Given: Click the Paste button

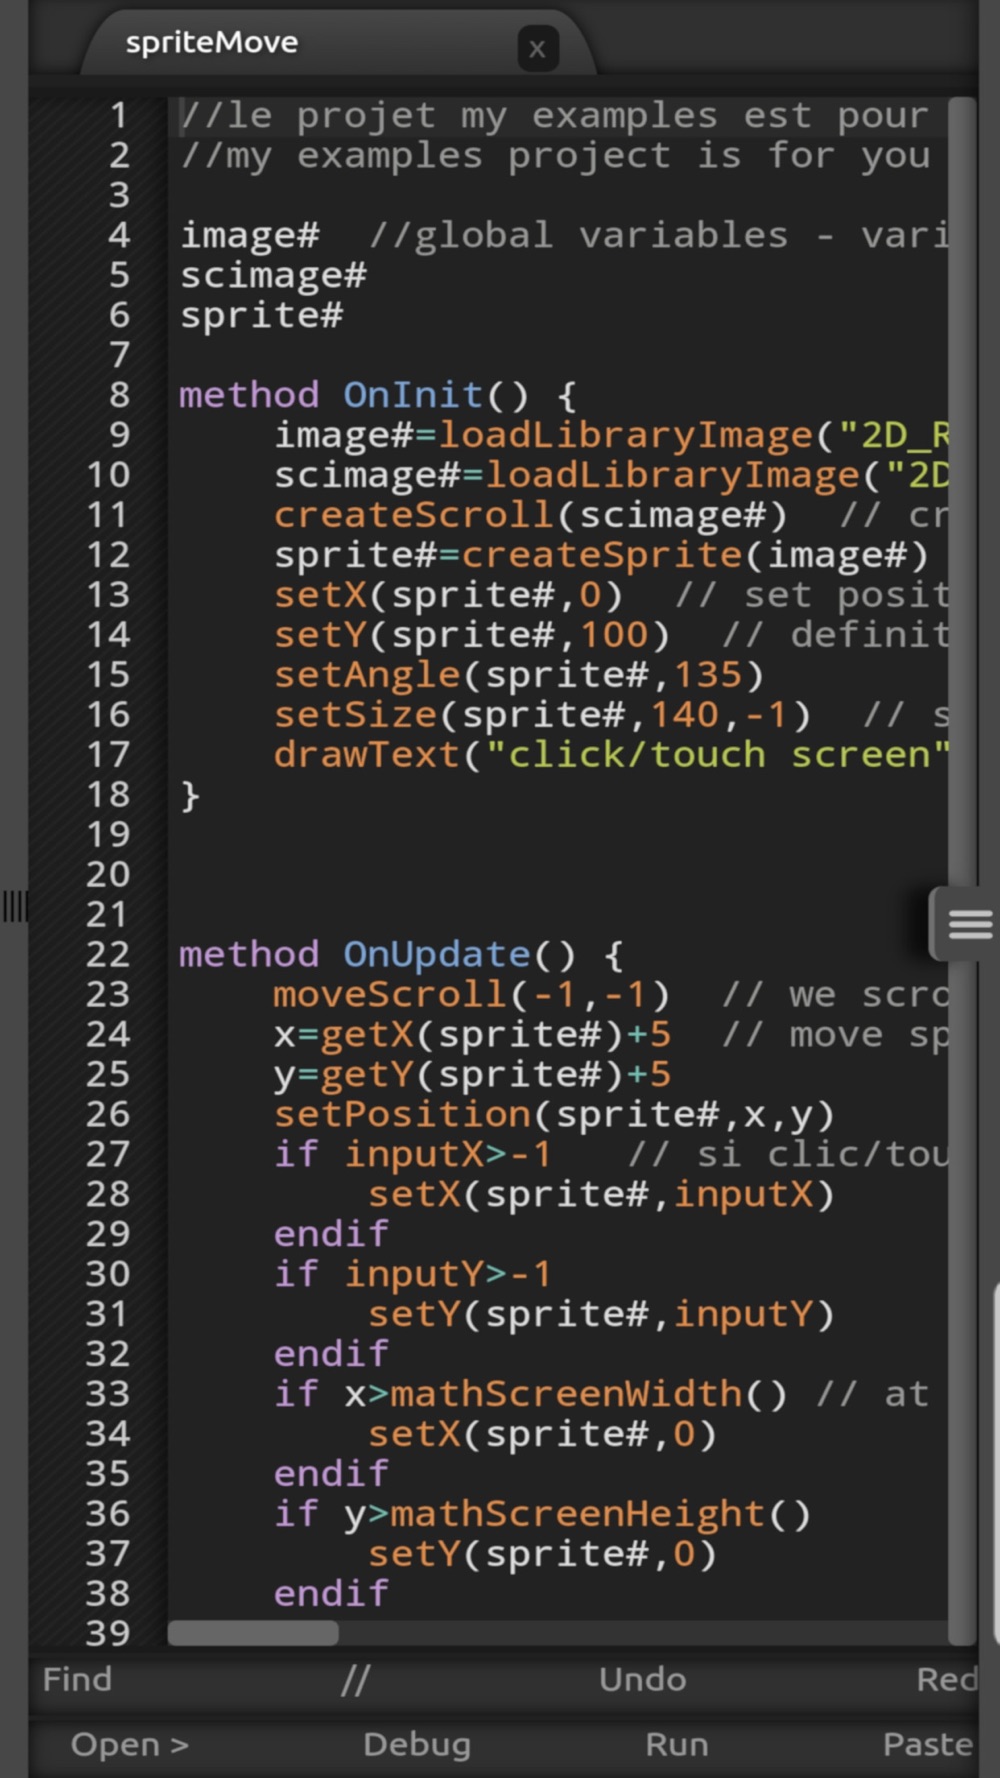Looking at the screenshot, I should point(928,1745).
